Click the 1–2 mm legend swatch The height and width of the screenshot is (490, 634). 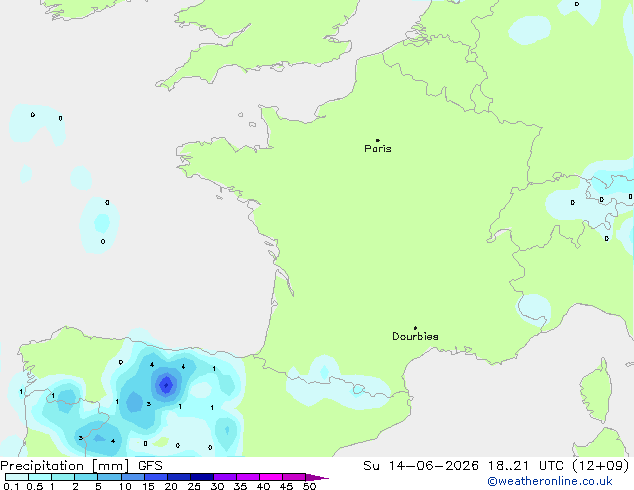tap(63, 477)
